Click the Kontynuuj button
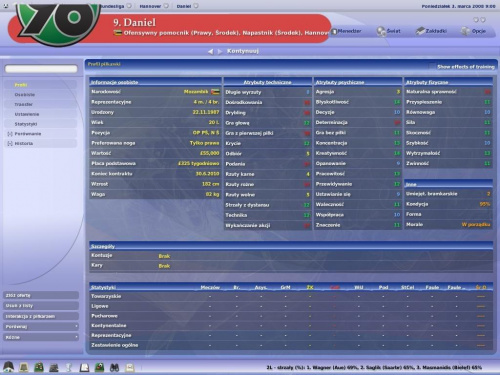500x375 pixels. pyautogui.click(x=243, y=51)
